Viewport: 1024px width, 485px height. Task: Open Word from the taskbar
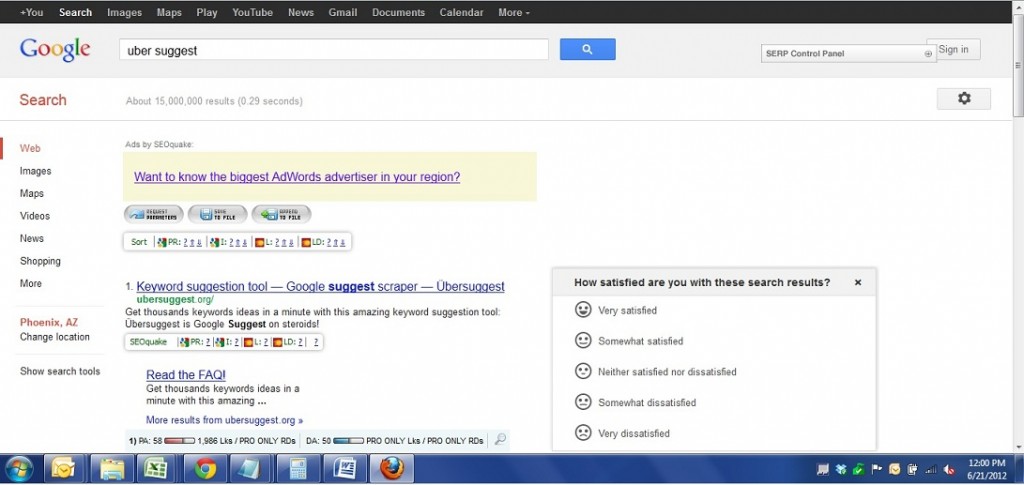(x=345, y=469)
